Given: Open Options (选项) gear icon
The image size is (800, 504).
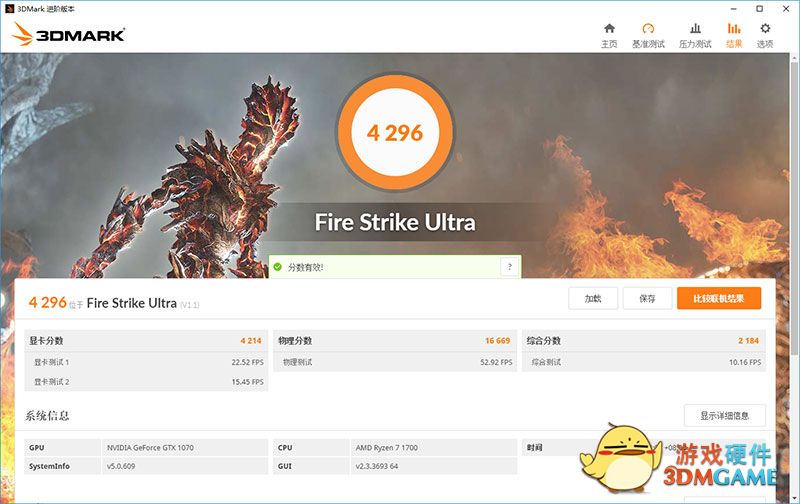Looking at the screenshot, I should click(x=765, y=29).
